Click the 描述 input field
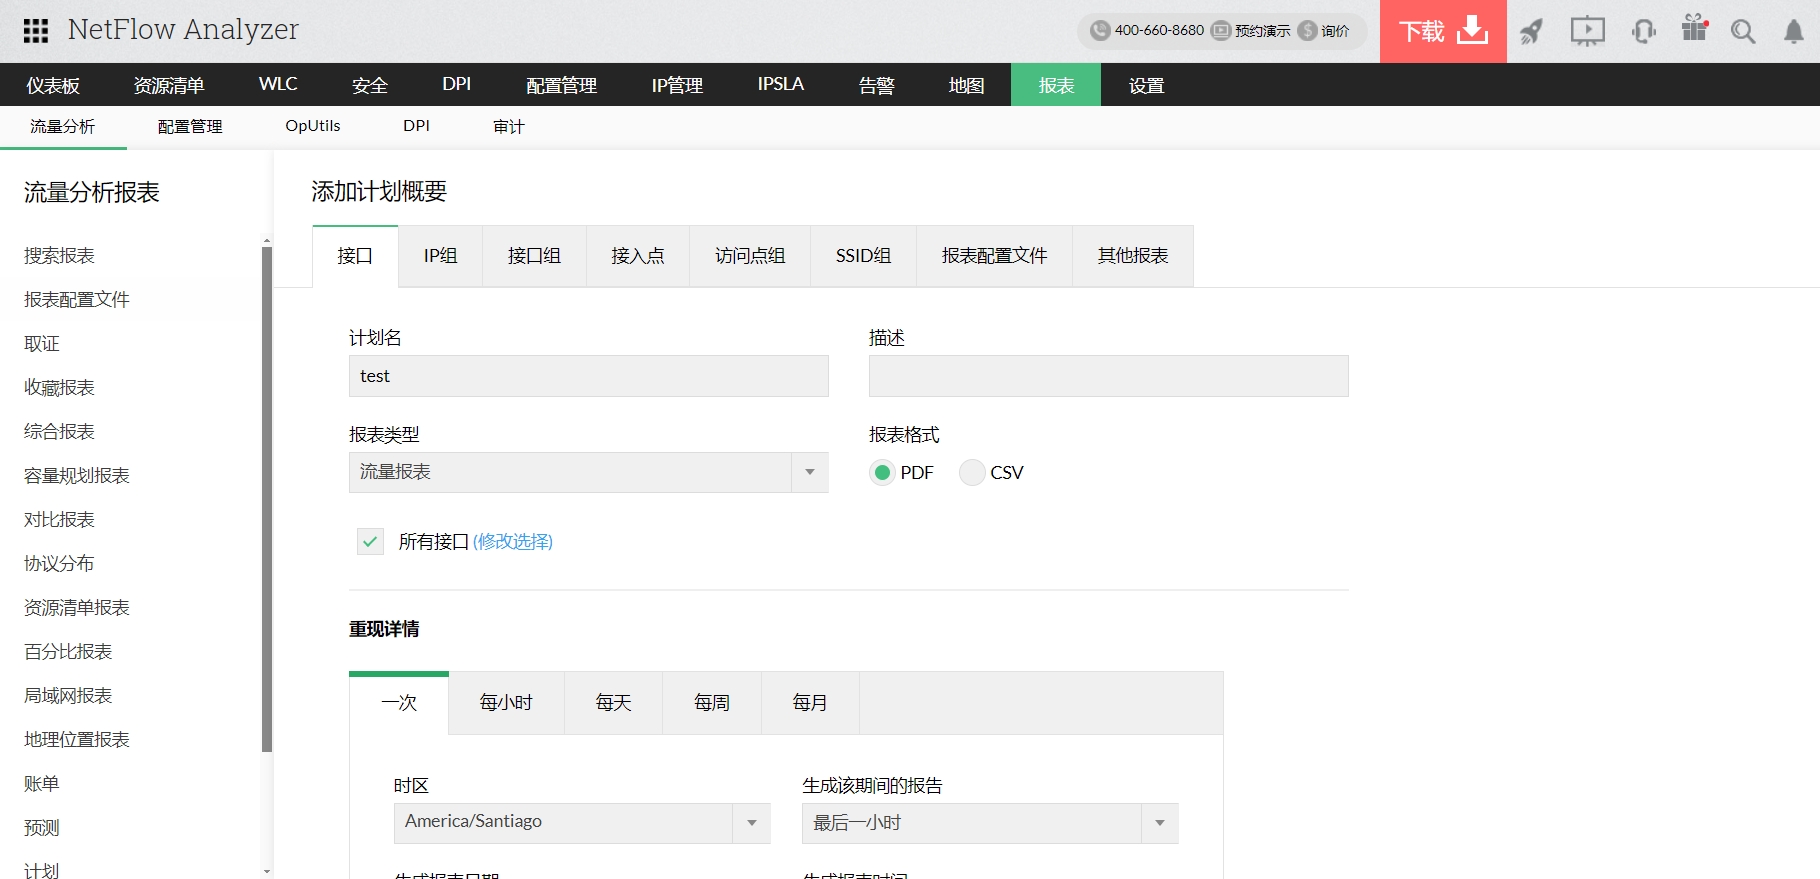The height and width of the screenshot is (879, 1820). 1109,376
